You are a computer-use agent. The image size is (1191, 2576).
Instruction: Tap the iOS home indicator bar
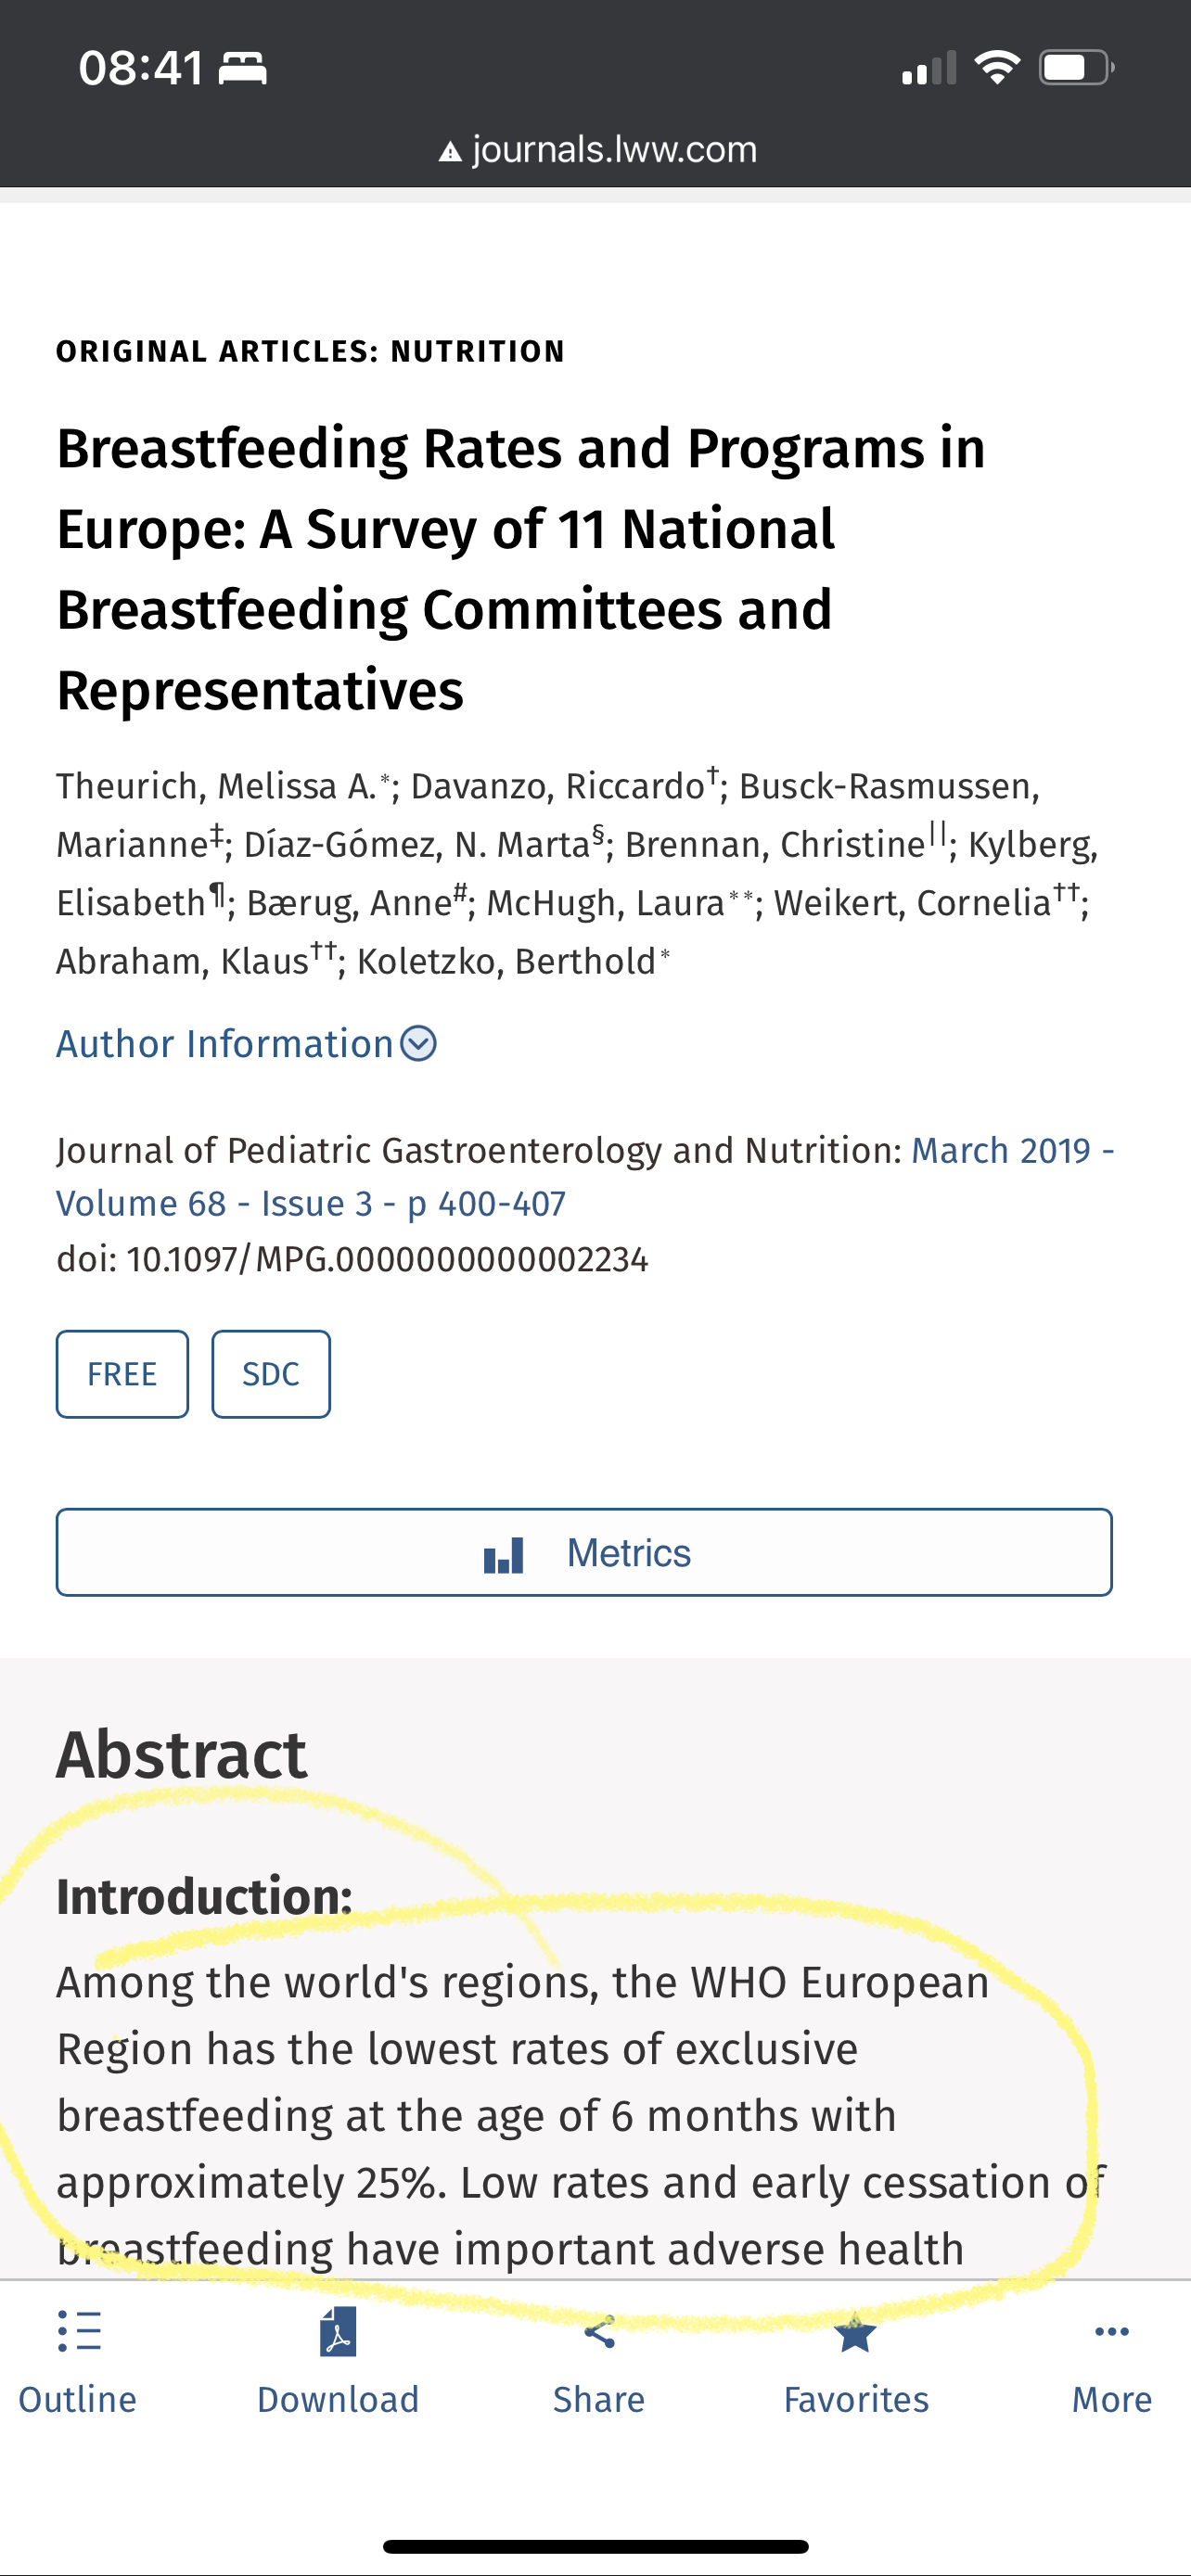(596, 2546)
